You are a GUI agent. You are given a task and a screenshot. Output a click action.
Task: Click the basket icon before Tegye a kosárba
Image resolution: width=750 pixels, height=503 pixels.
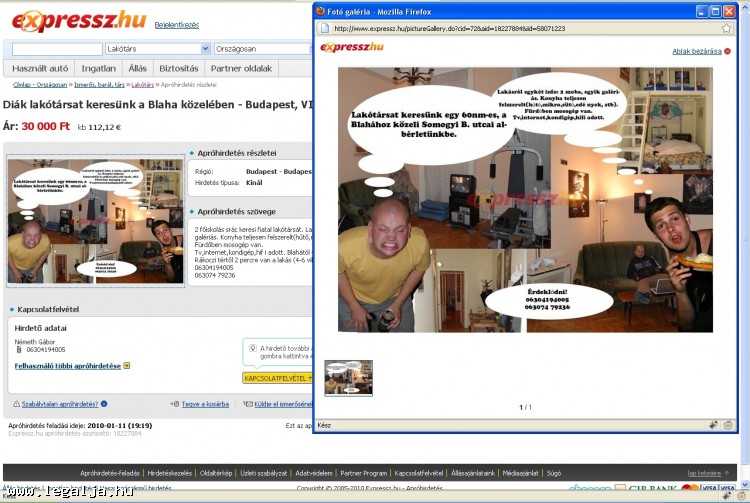click(175, 404)
